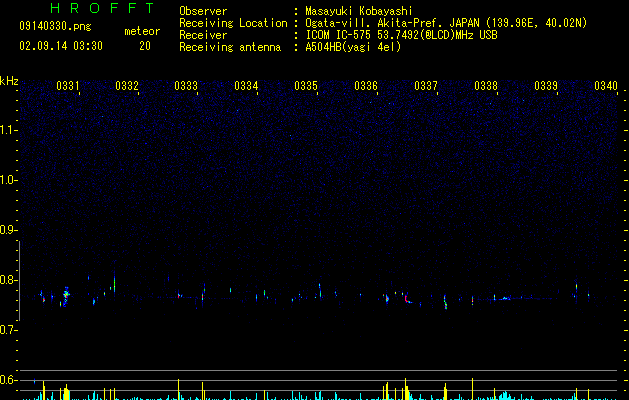Click the HROFFT title text
Viewport: 629px width, 400px height.
(x=102, y=8)
